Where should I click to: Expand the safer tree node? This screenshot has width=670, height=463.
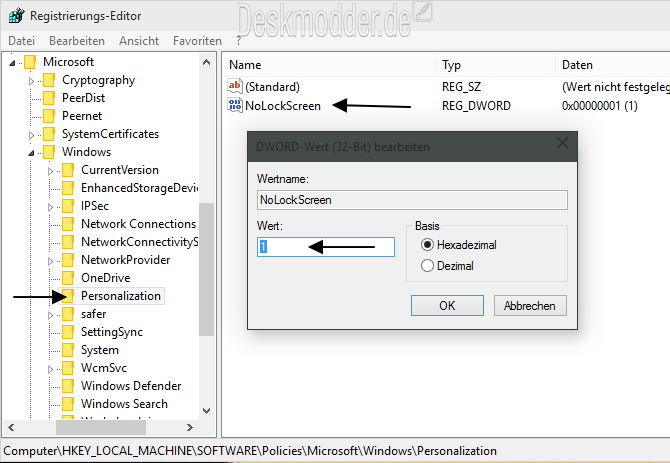[50, 315]
